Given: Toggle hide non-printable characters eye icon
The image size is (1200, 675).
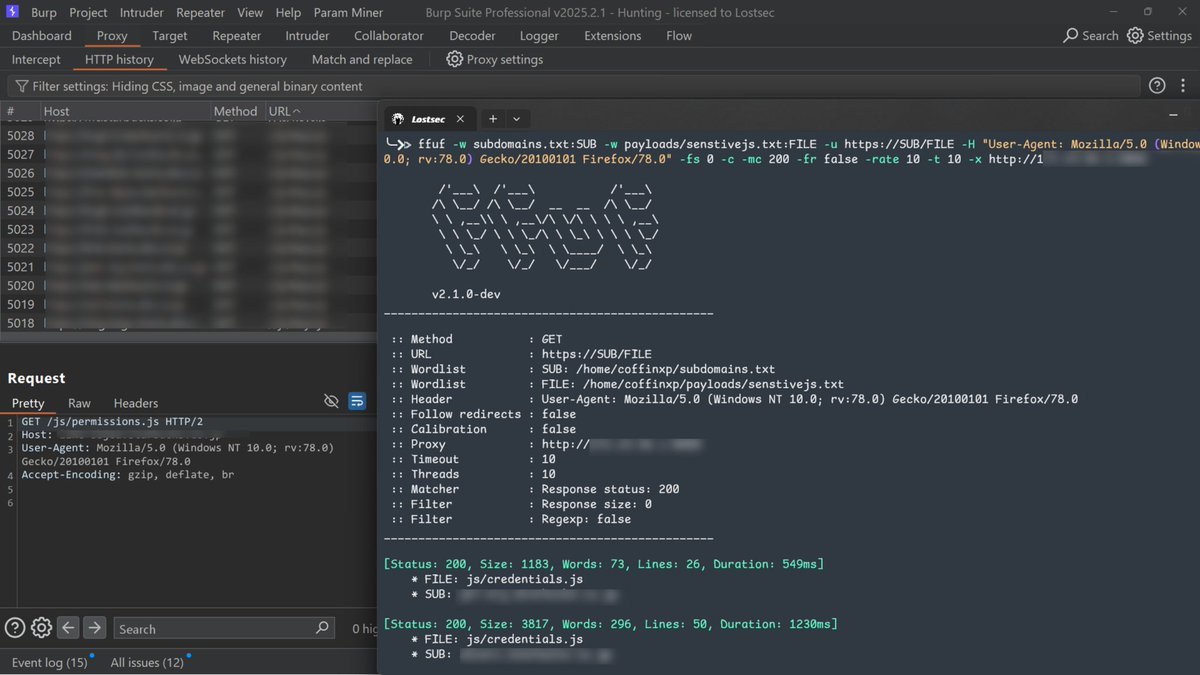Looking at the screenshot, I should 332,401.
